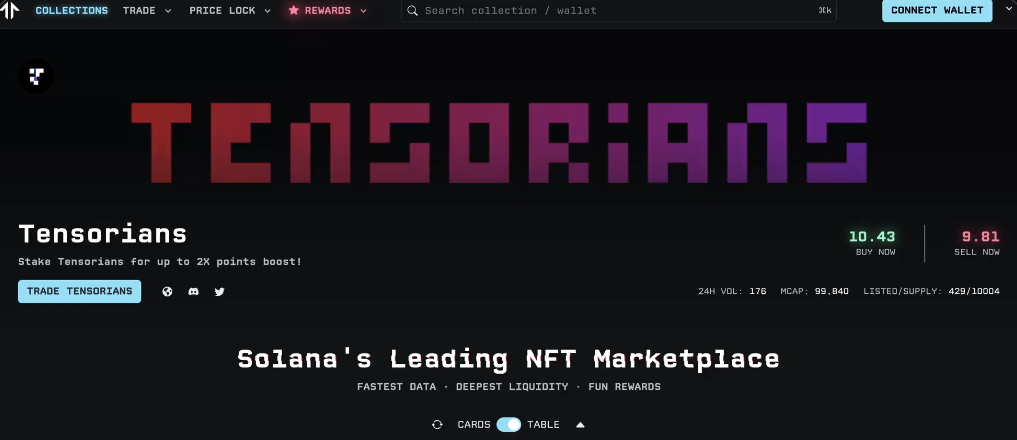
Task: Click the Solana's Leading NFT Marketplace heading
Action: pyautogui.click(x=508, y=359)
